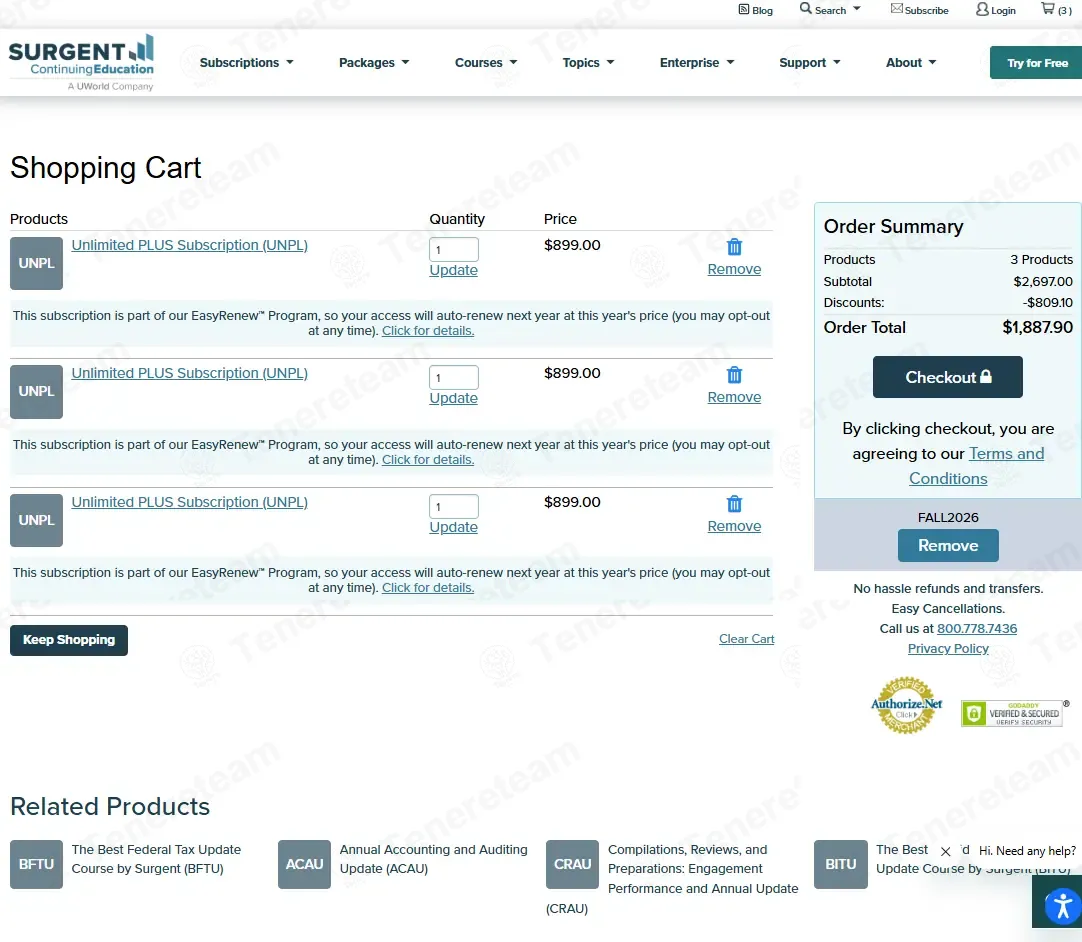Image resolution: width=1082 pixels, height=942 pixels.
Task: Expand the Enterprise menu
Action: pyautogui.click(x=697, y=63)
